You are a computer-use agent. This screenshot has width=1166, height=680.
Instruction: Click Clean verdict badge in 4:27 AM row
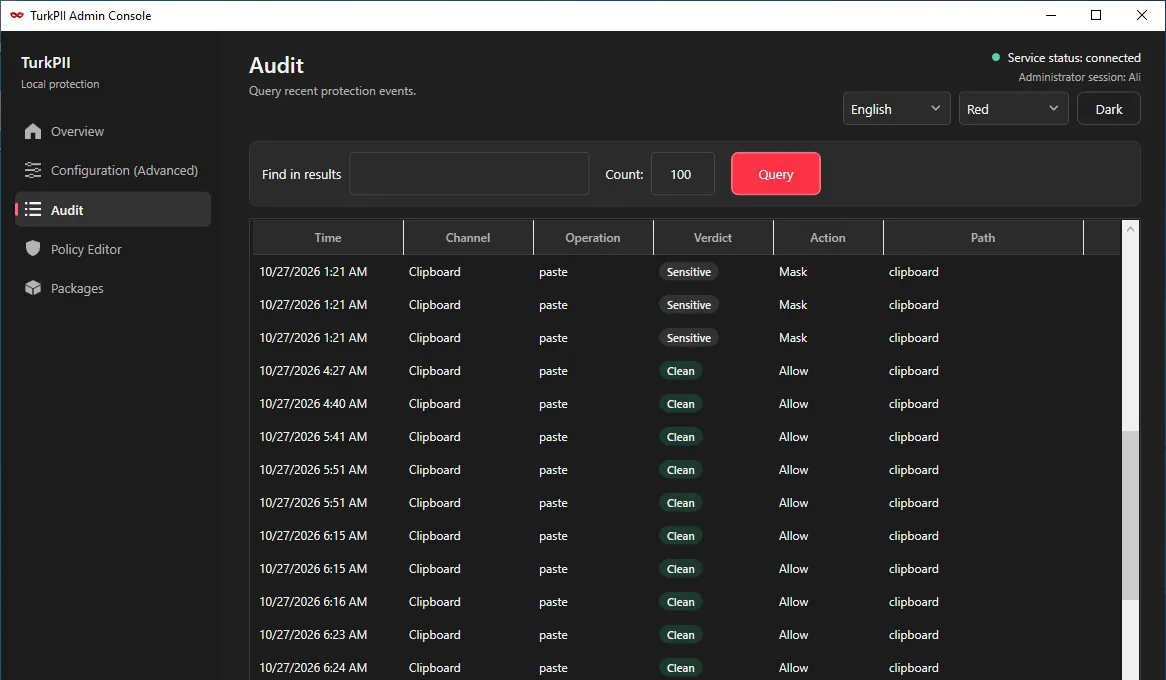pyautogui.click(x=680, y=371)
